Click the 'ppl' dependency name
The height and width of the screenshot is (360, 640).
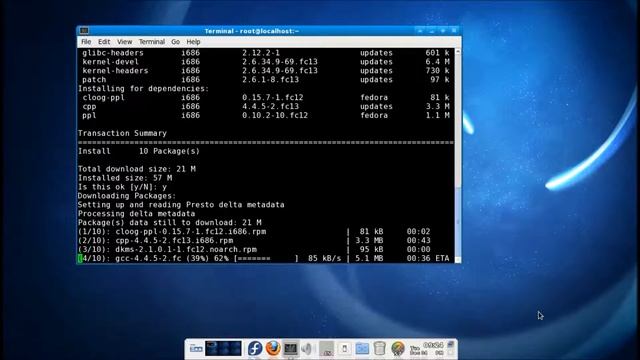pos(89,116)
